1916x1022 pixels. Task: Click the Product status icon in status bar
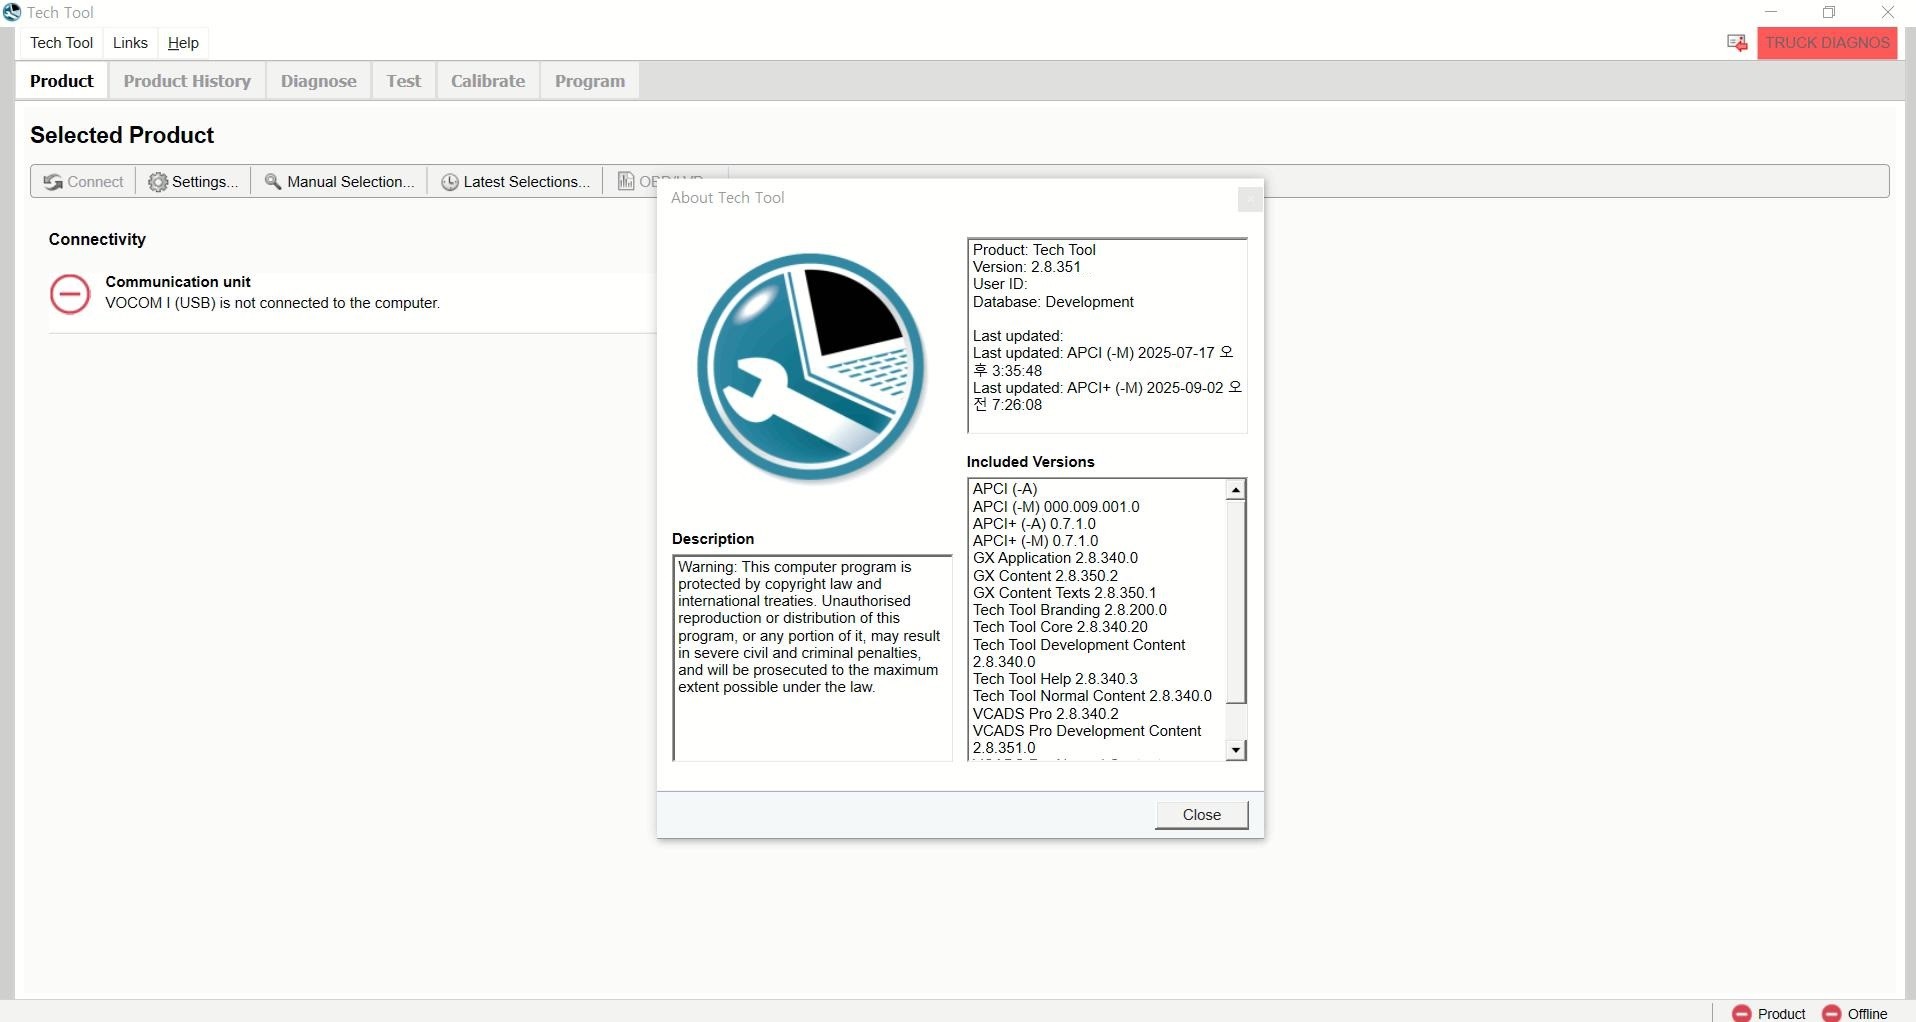click(1742, 1013)
